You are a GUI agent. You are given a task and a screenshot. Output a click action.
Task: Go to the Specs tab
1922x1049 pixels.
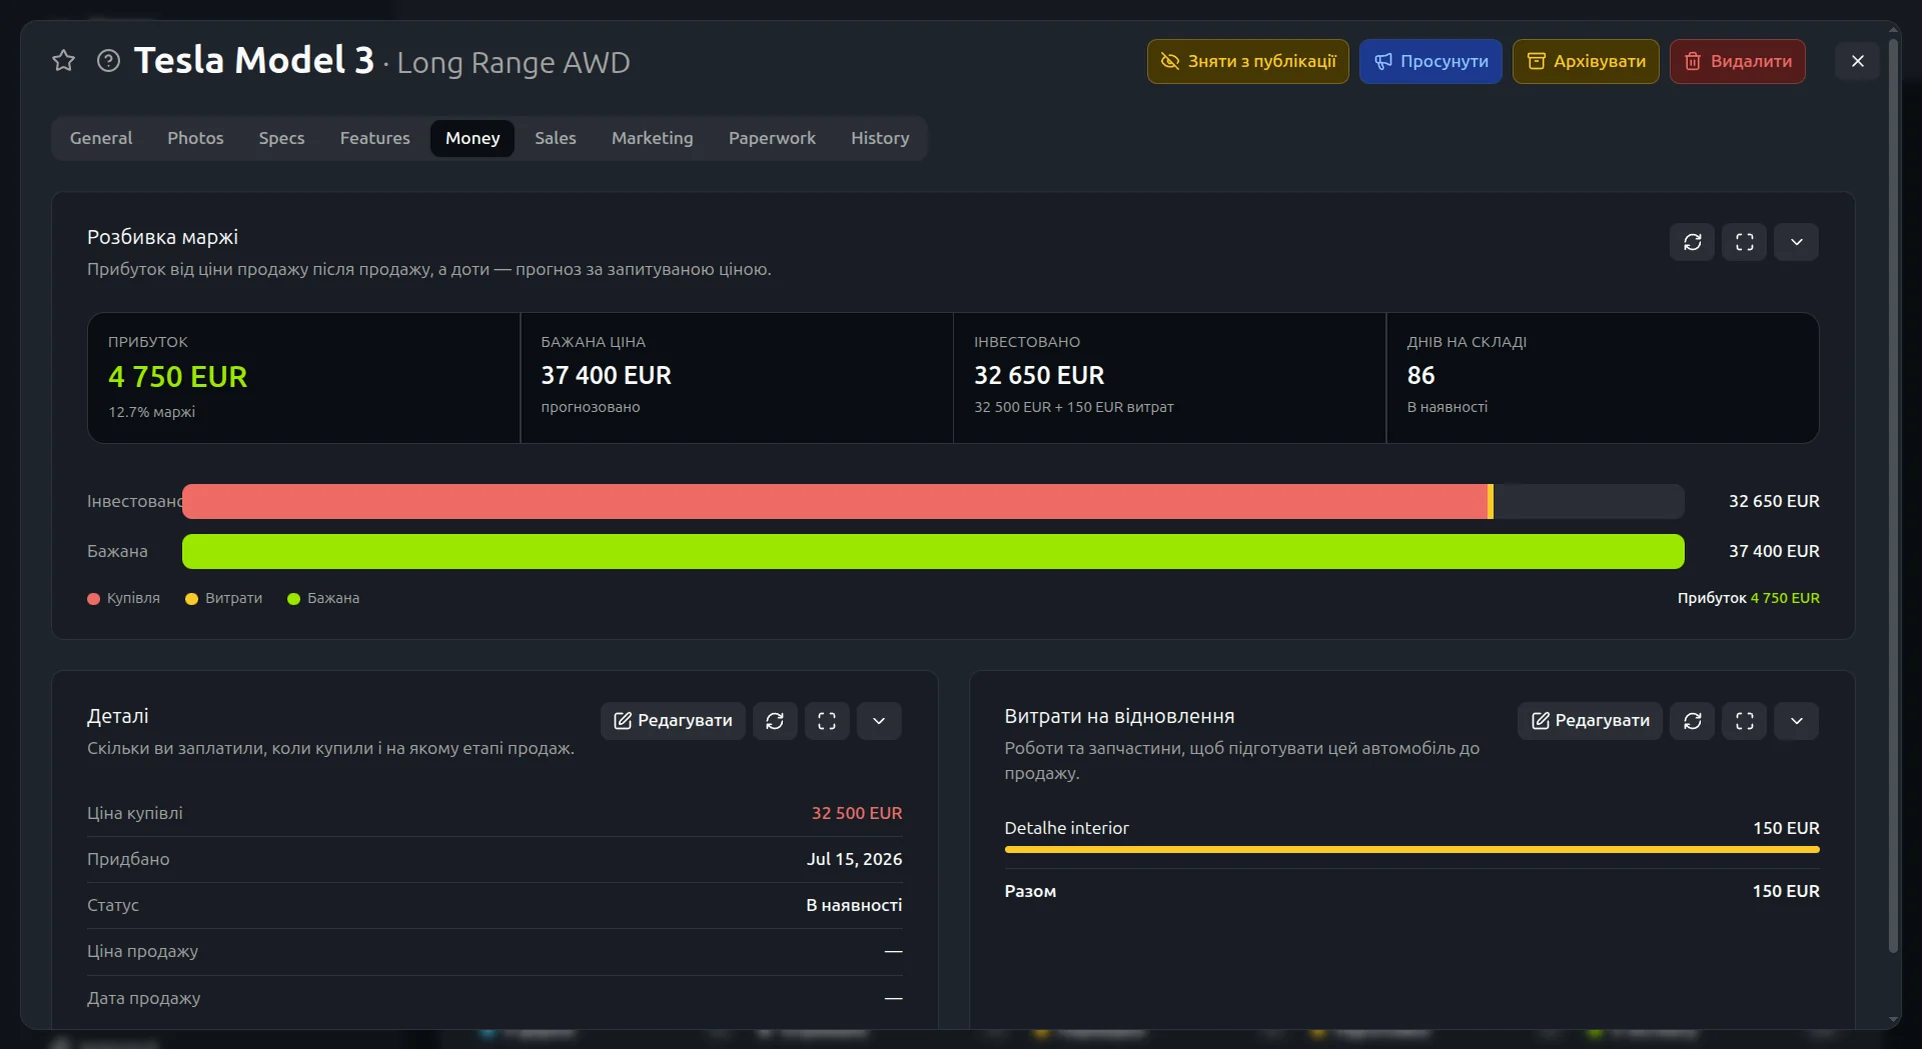281,138
